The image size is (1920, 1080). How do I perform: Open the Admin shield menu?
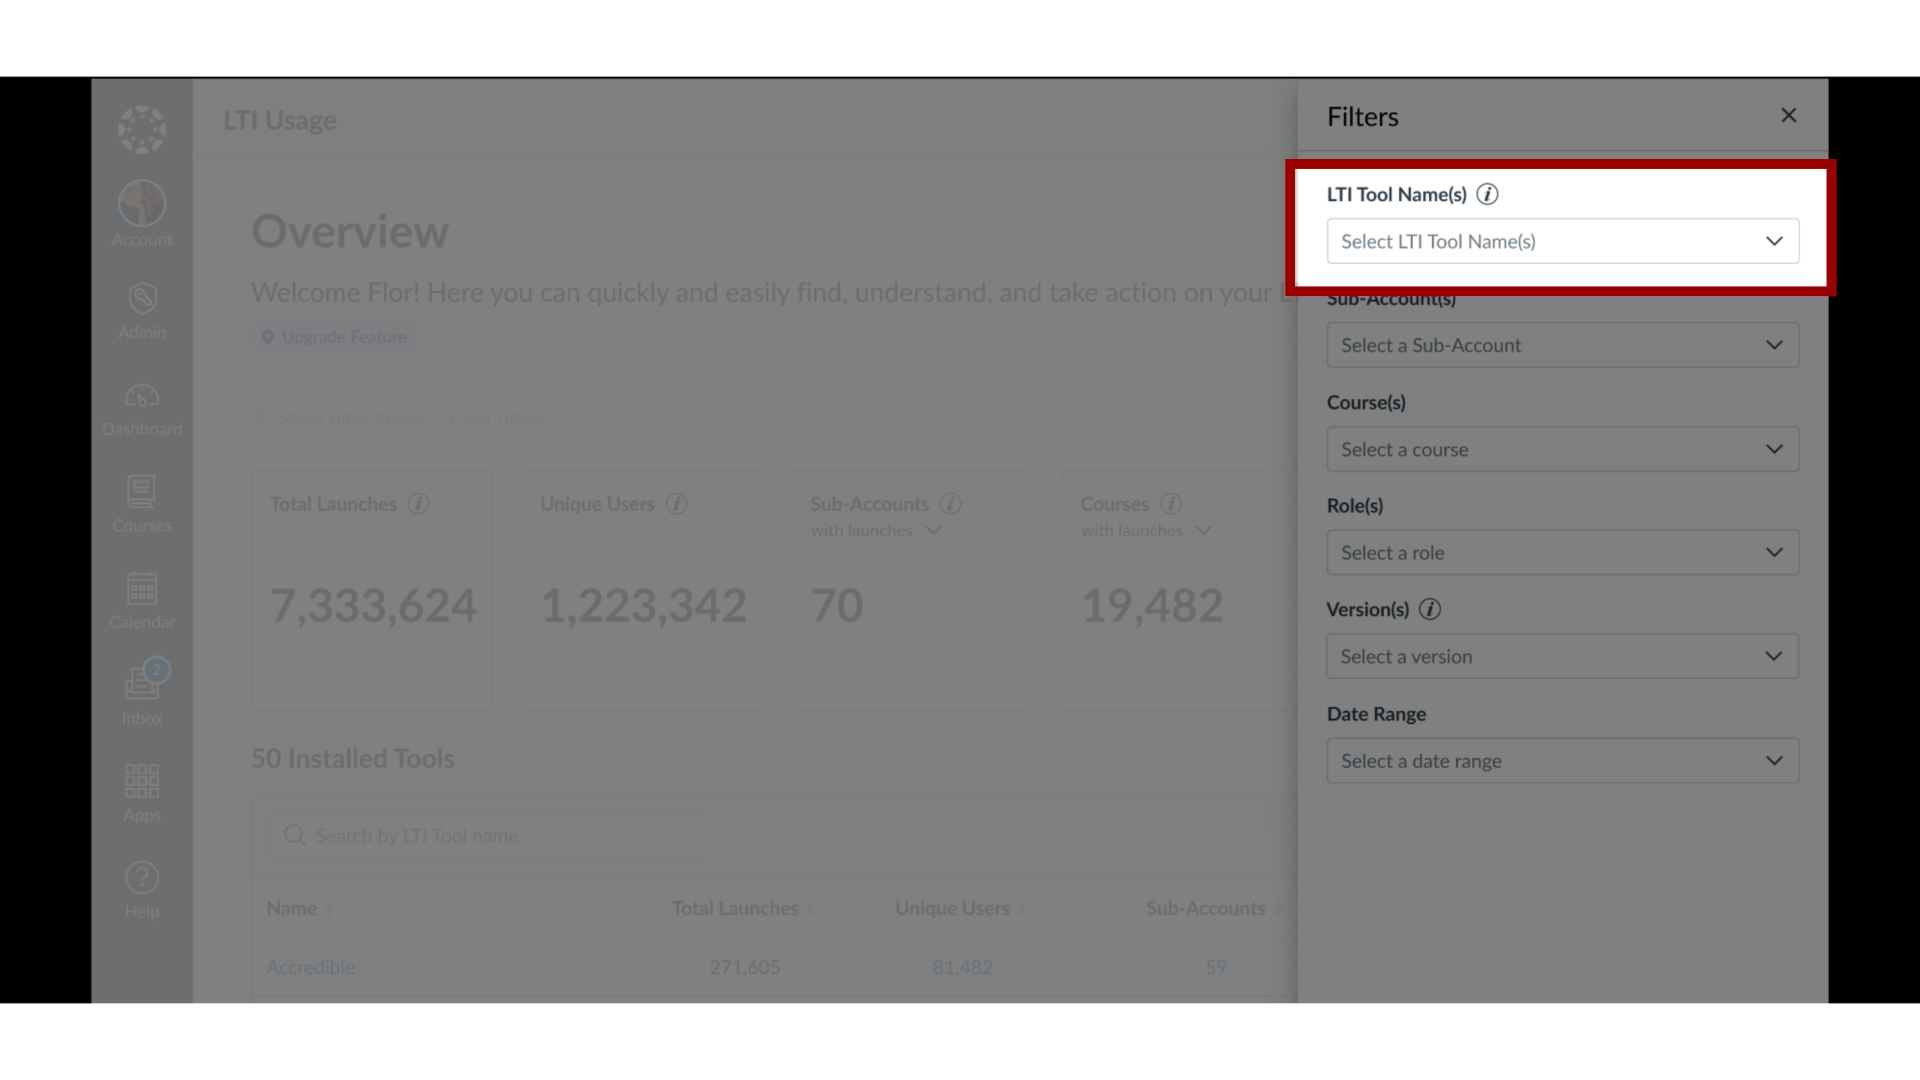pos(142,311)
